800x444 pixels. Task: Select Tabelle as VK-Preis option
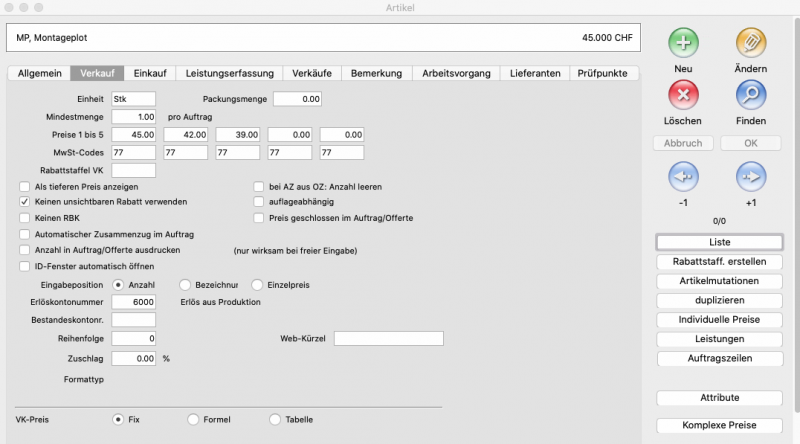click(x=275, y=420)
